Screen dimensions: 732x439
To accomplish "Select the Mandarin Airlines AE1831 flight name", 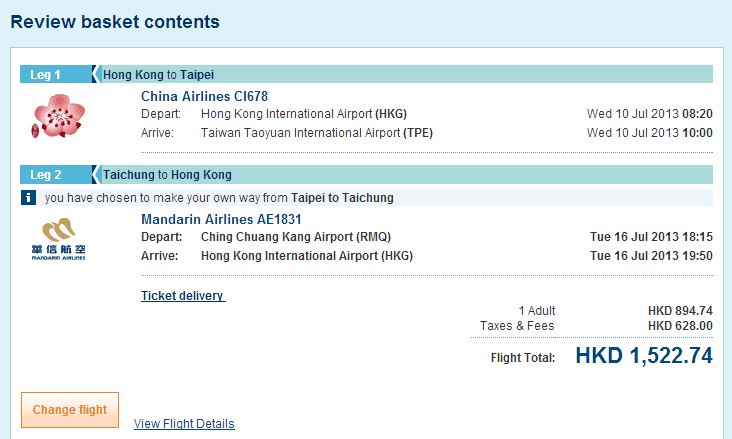I will coord(221,219).
